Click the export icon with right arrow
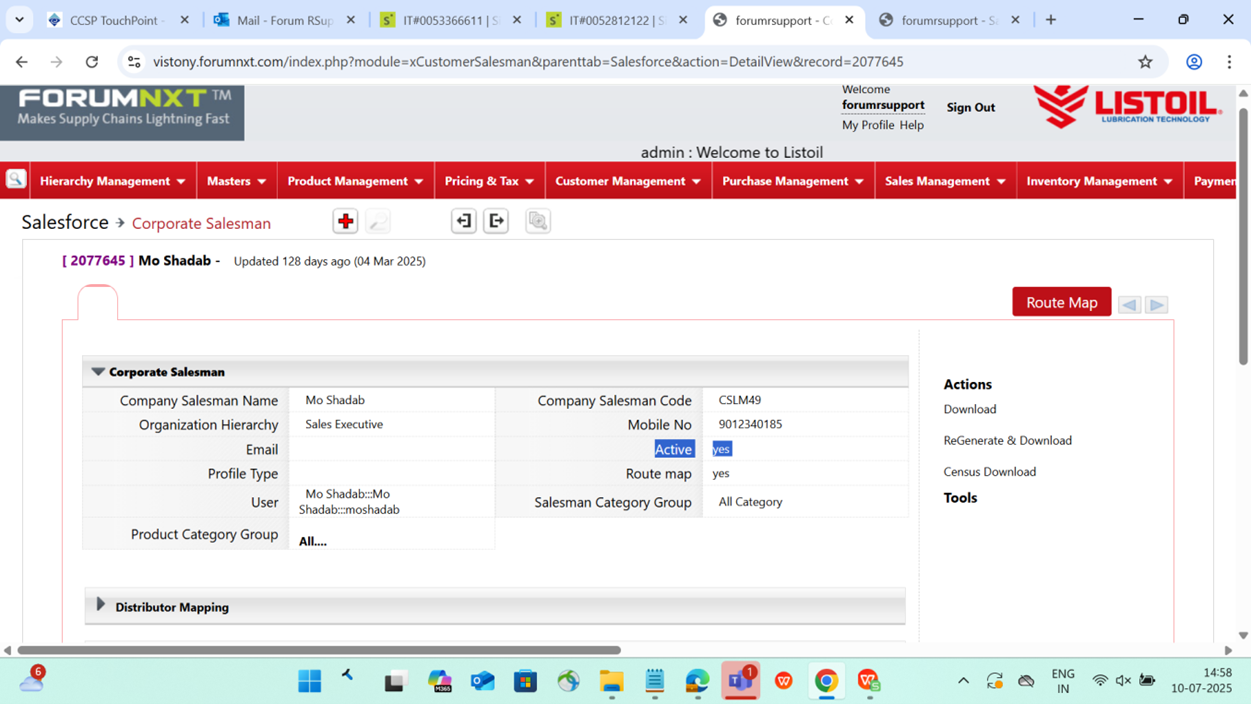The width and height of the screenshot is (1251, 704). [496, 221]
